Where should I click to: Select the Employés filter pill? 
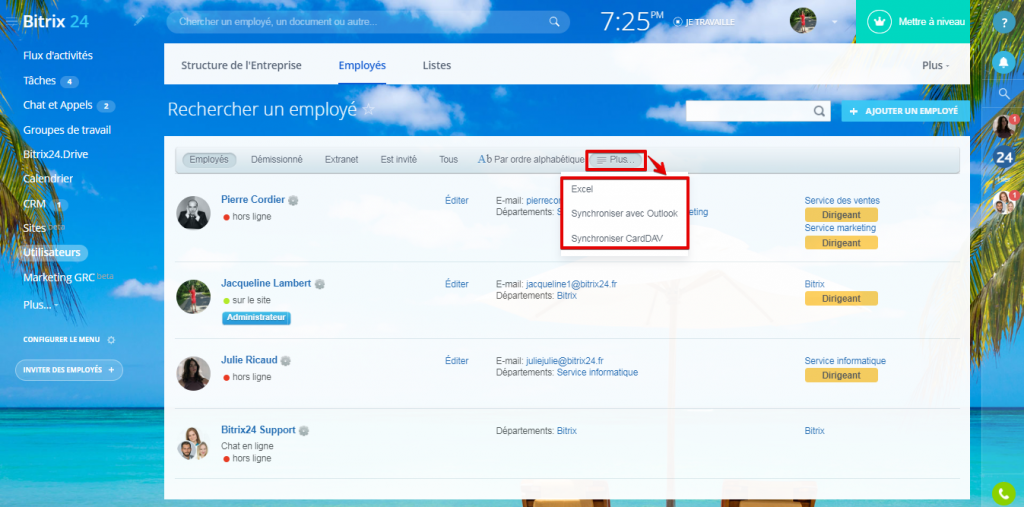(x=209, y=159)
